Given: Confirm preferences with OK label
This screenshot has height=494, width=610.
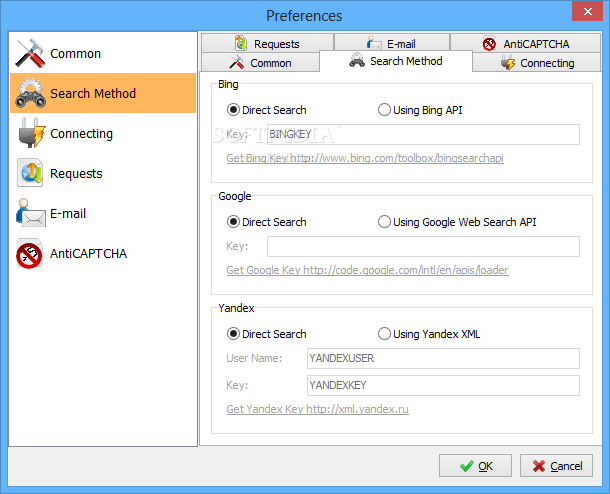Looking at the screenshot, I should point(486,466).
